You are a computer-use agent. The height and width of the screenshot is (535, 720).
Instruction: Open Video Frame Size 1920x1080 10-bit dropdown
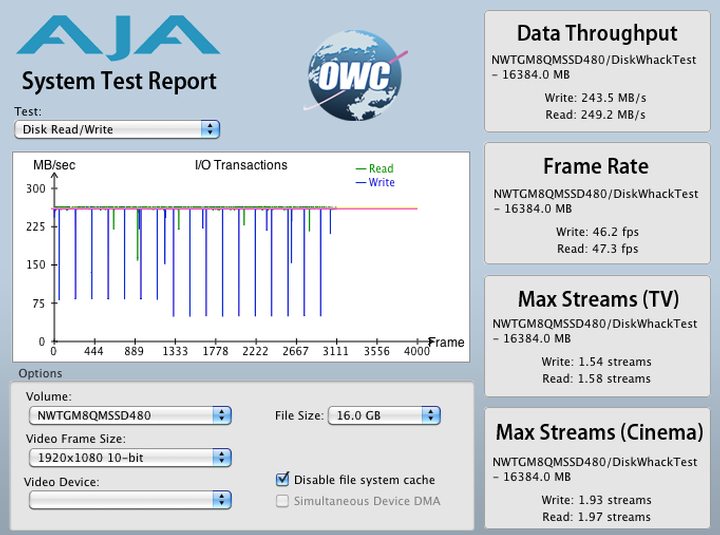tap(128, 457)
